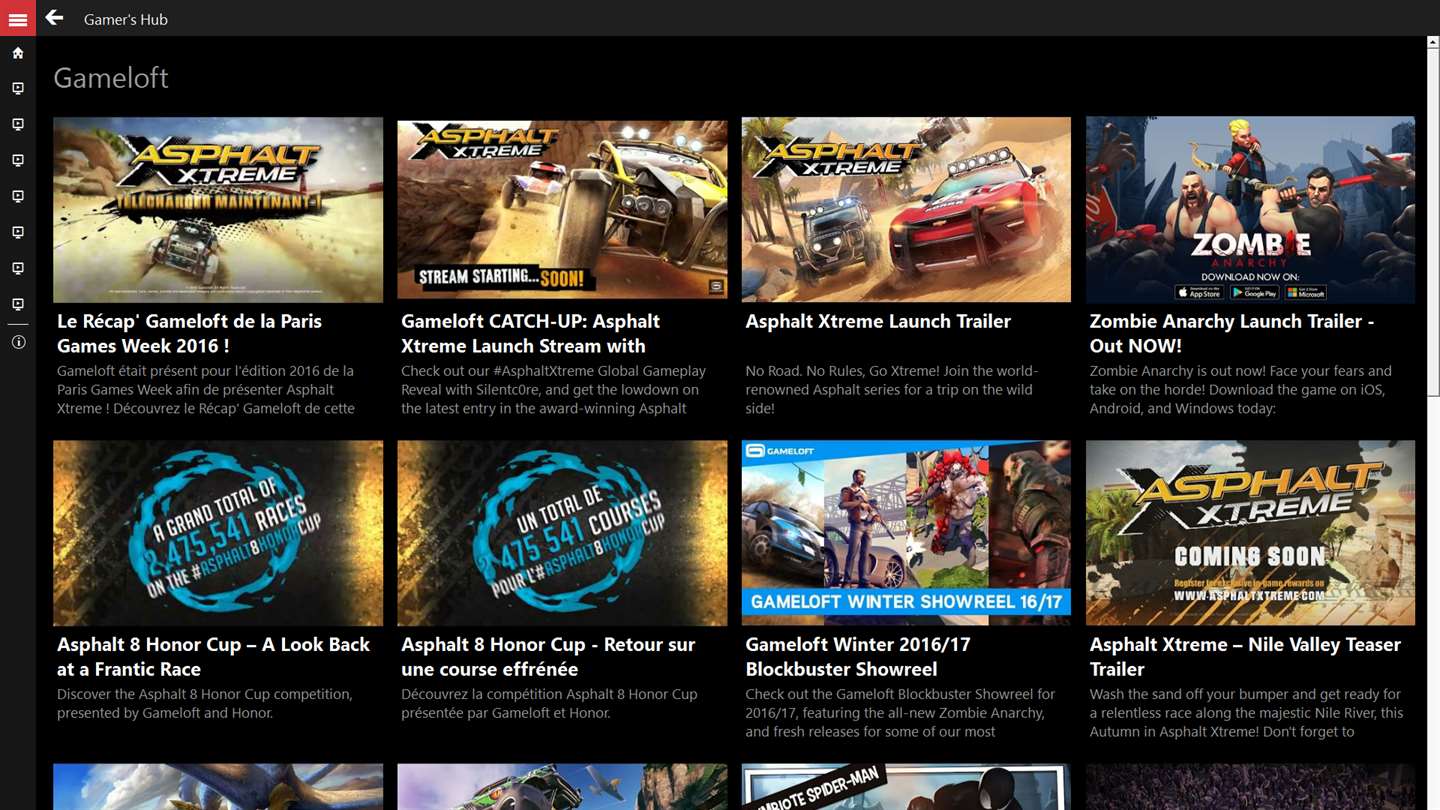Open the 'Un Total de Courses' thumbnail
Screen dimensions: 1440x810
pos(562,533)
